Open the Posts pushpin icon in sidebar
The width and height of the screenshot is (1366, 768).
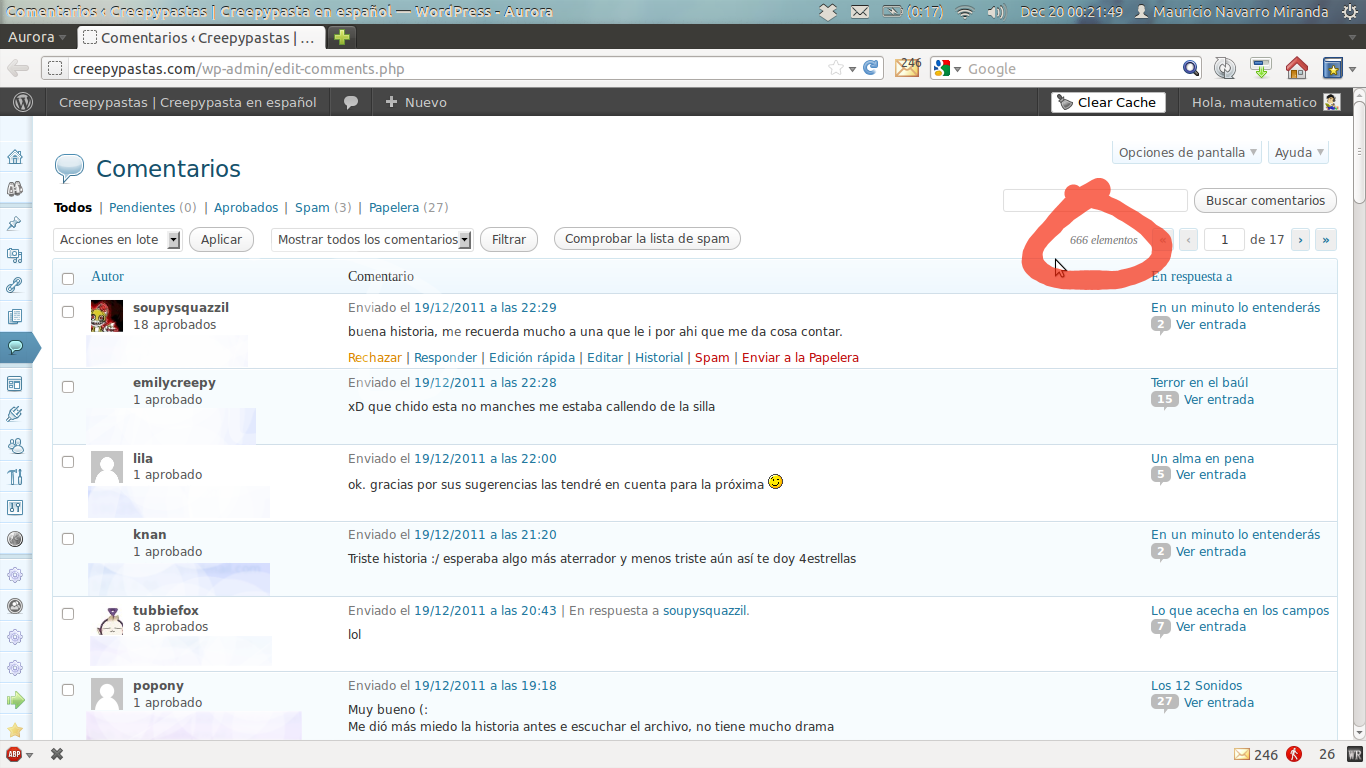point(15,222)
